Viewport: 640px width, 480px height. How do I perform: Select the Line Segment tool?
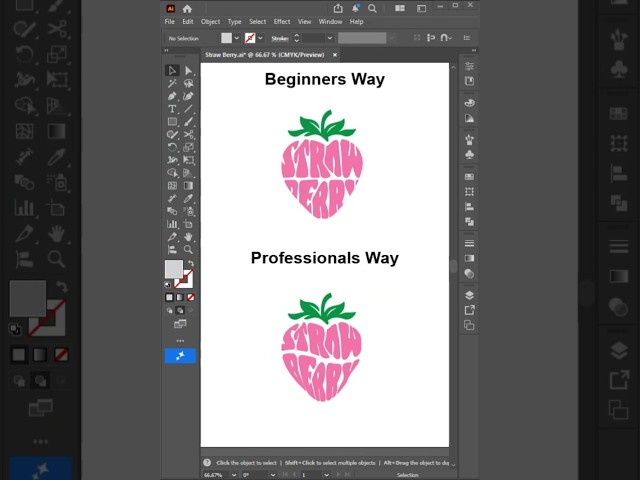tap(188, 109)
